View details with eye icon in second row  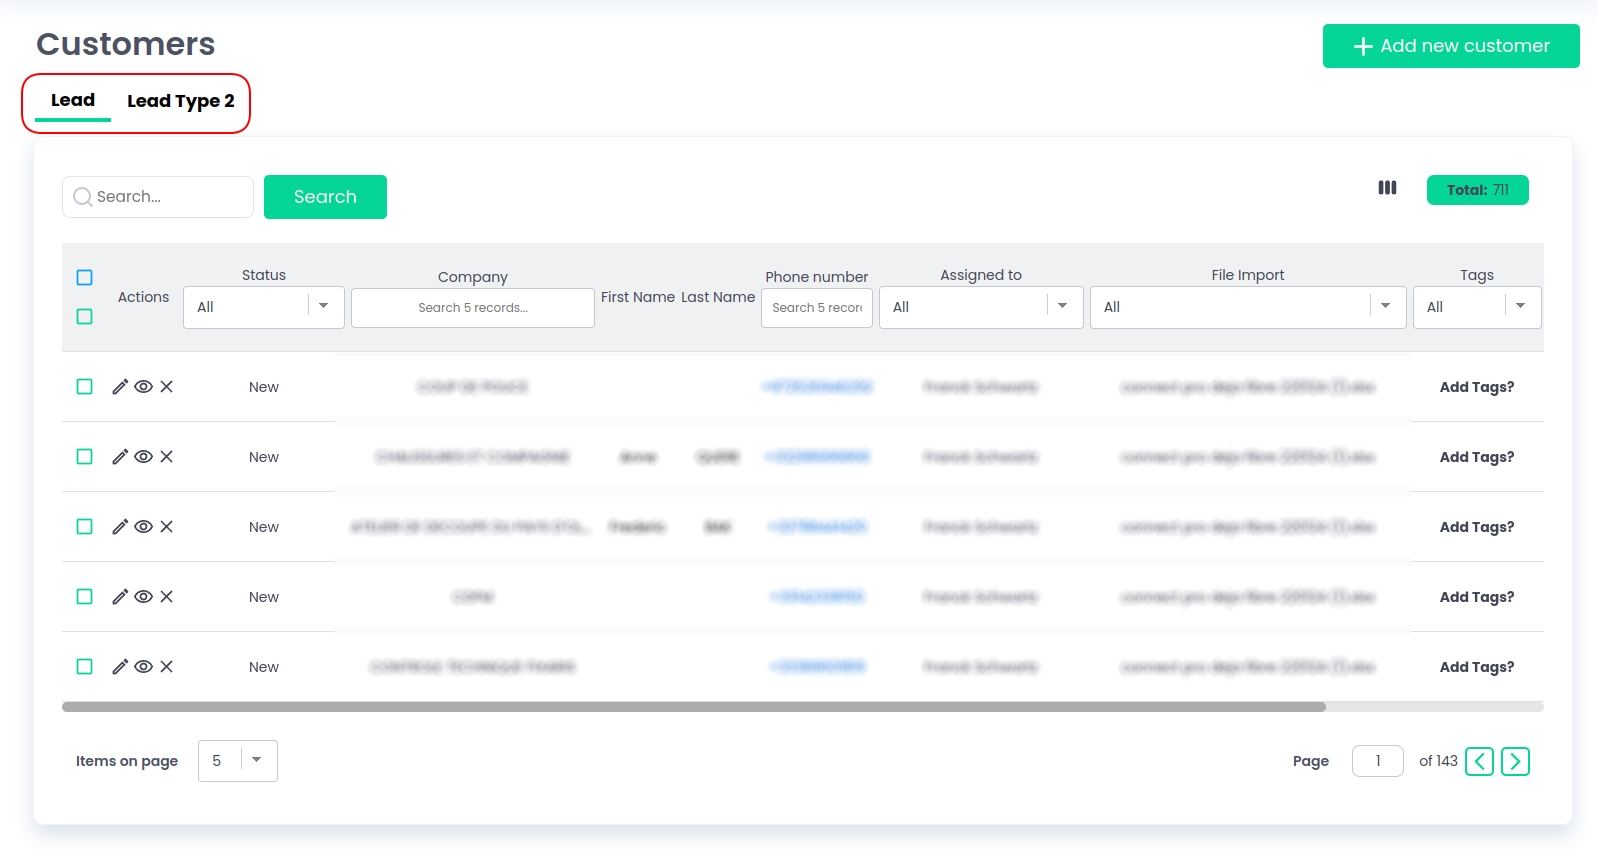coord(144,457)
